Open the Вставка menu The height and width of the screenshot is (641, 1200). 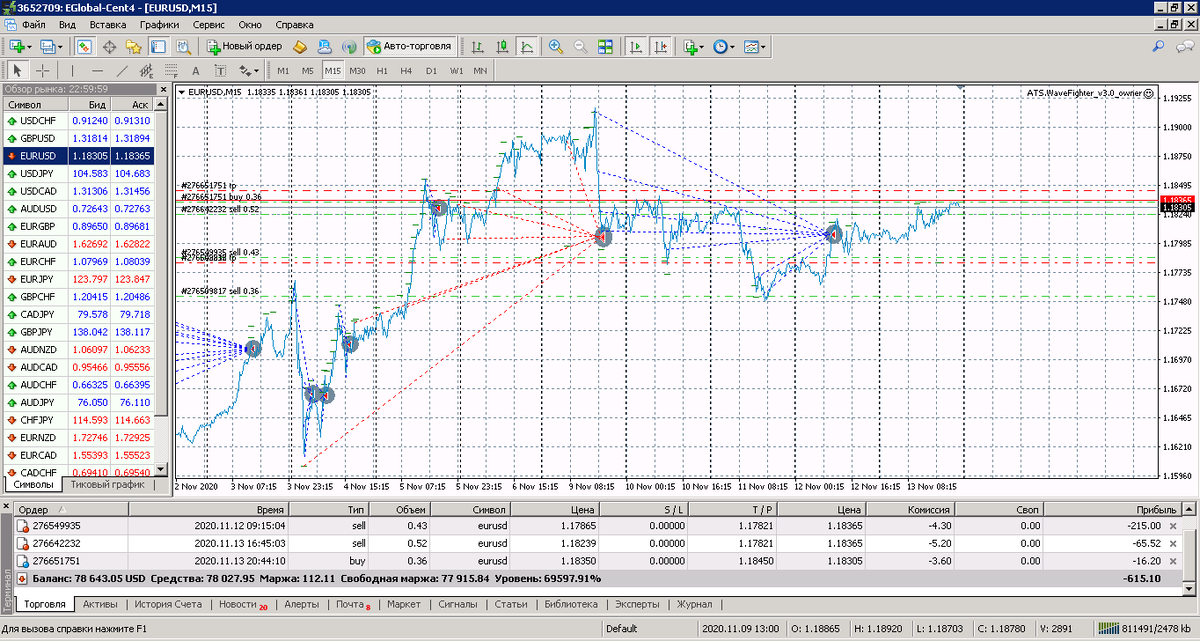(x=108, y=23)
